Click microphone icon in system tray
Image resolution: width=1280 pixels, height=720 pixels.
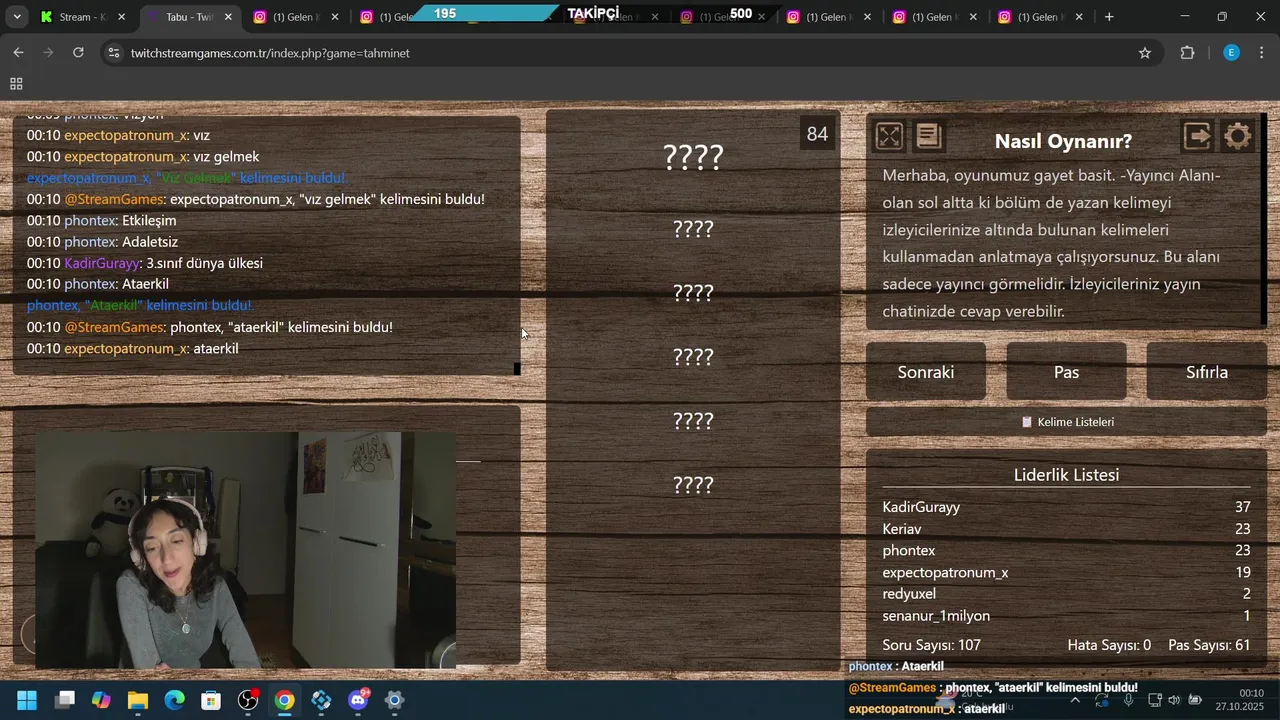(1128, 700)
